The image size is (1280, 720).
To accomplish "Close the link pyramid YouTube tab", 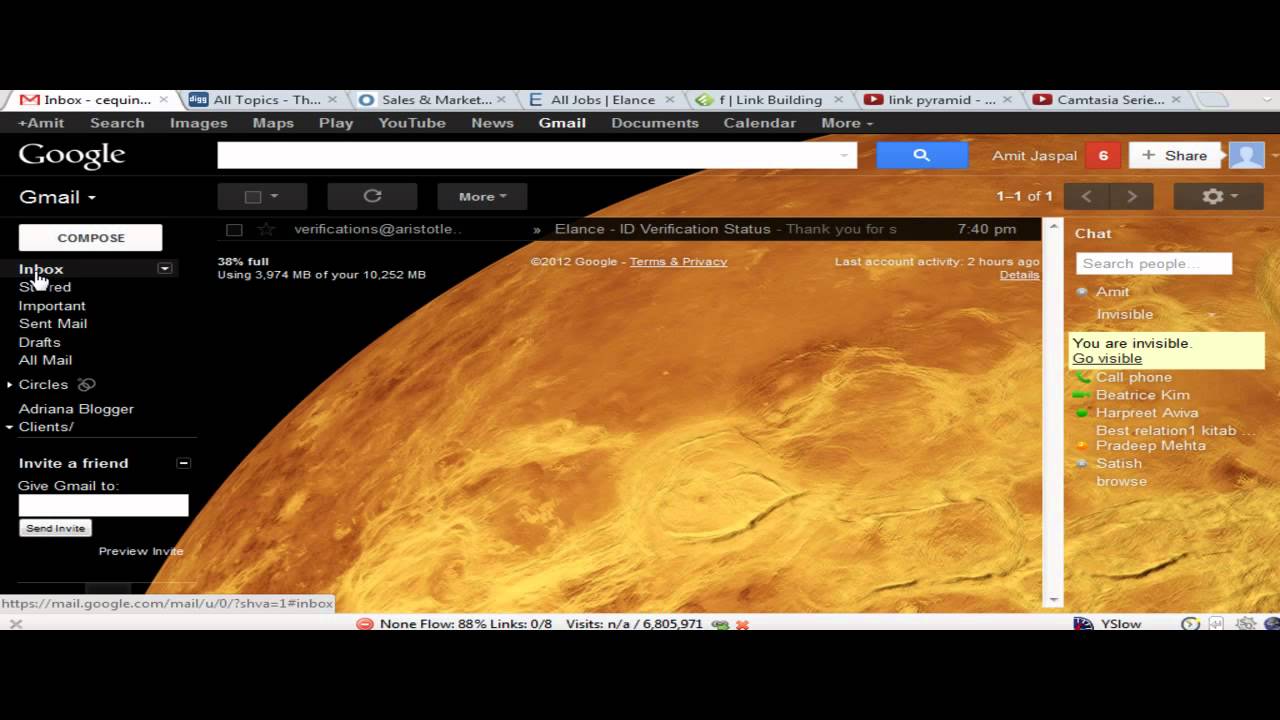I will tap(1007, 99).
